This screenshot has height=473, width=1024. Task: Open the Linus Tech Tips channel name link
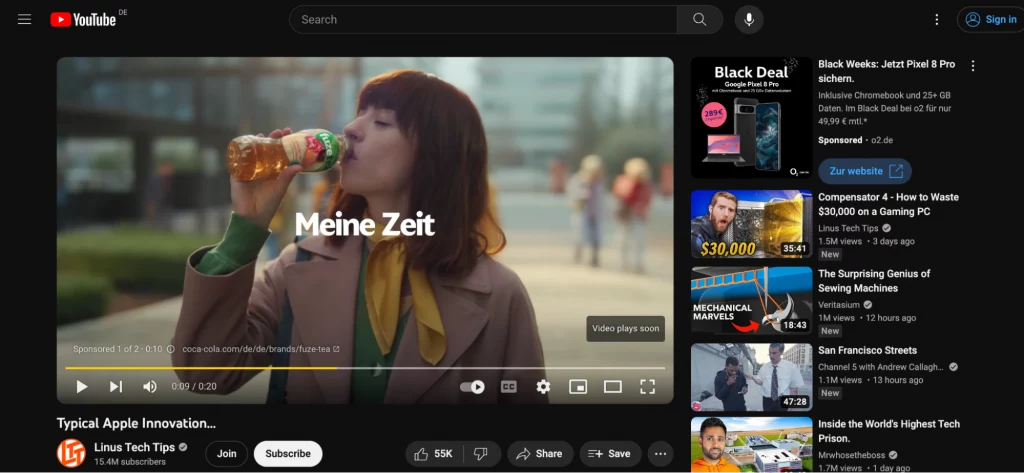coord(135,448)
